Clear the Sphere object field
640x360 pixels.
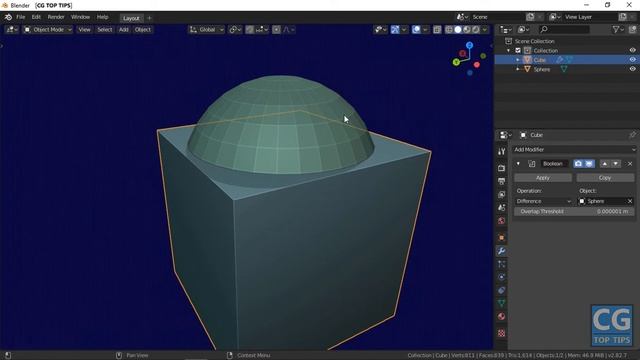click(630, 201)
